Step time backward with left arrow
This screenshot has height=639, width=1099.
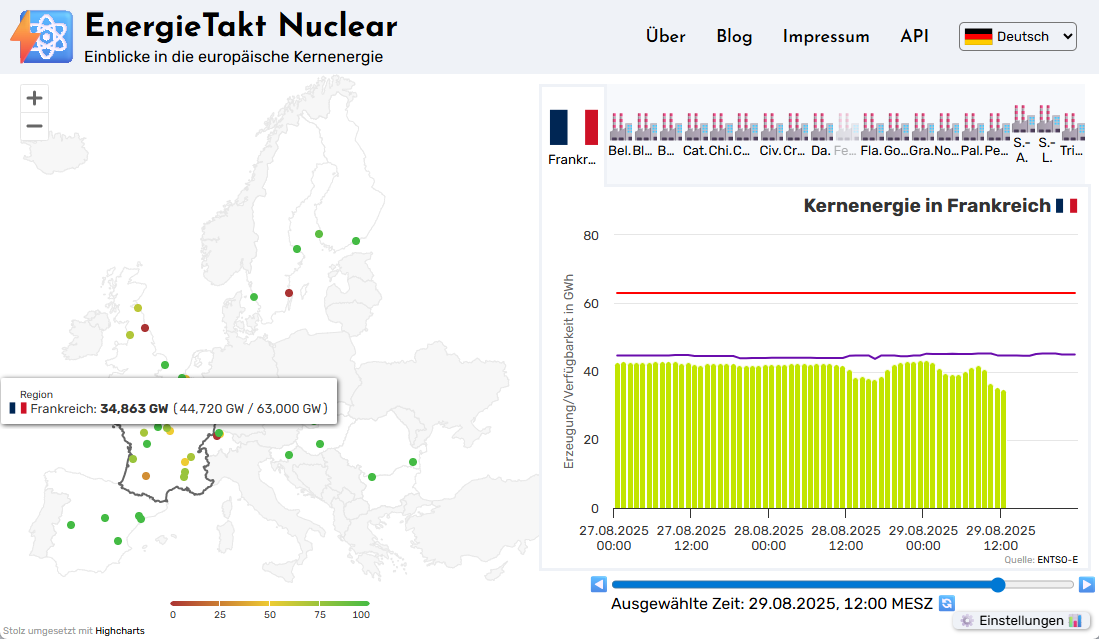tap(598, 584)
